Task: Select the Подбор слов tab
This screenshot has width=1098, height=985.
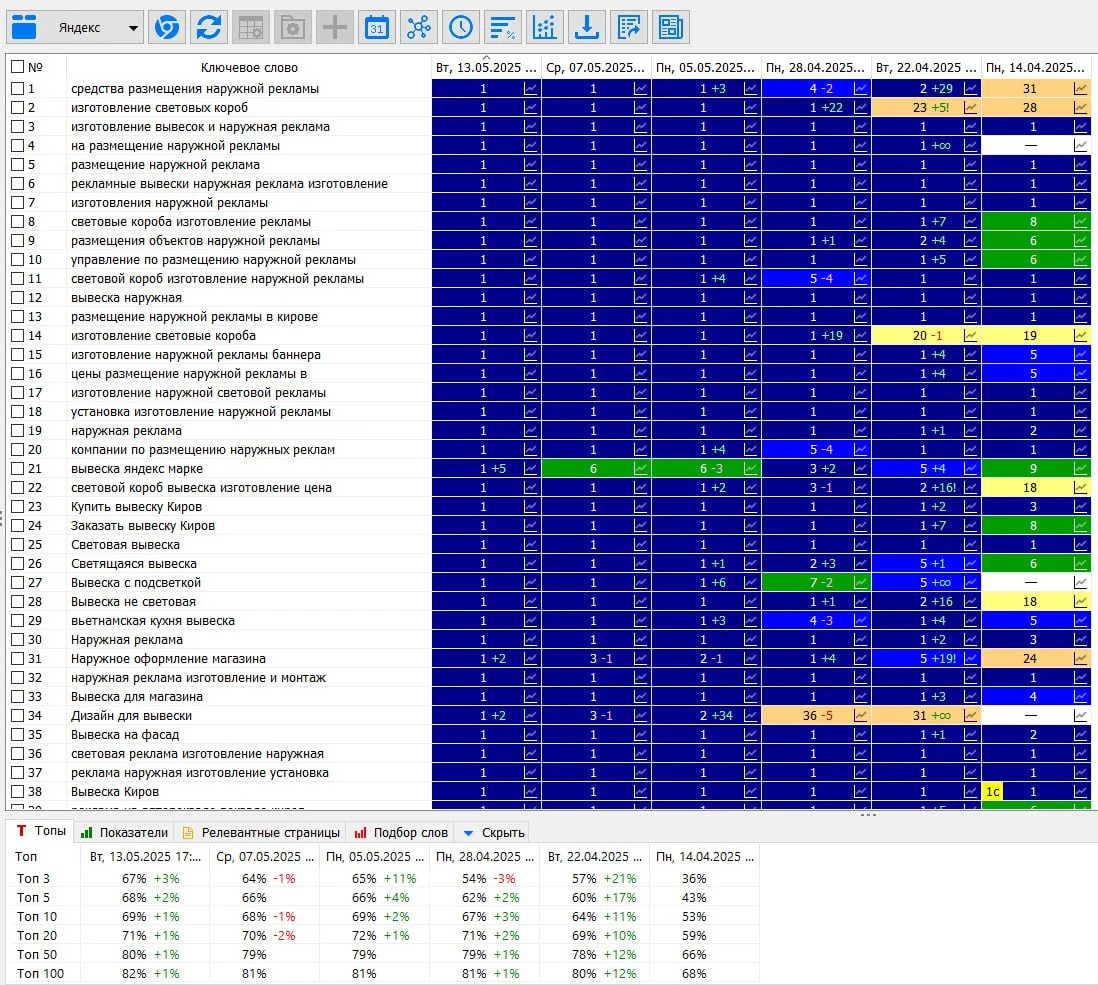Action: (x=401, y=832)
